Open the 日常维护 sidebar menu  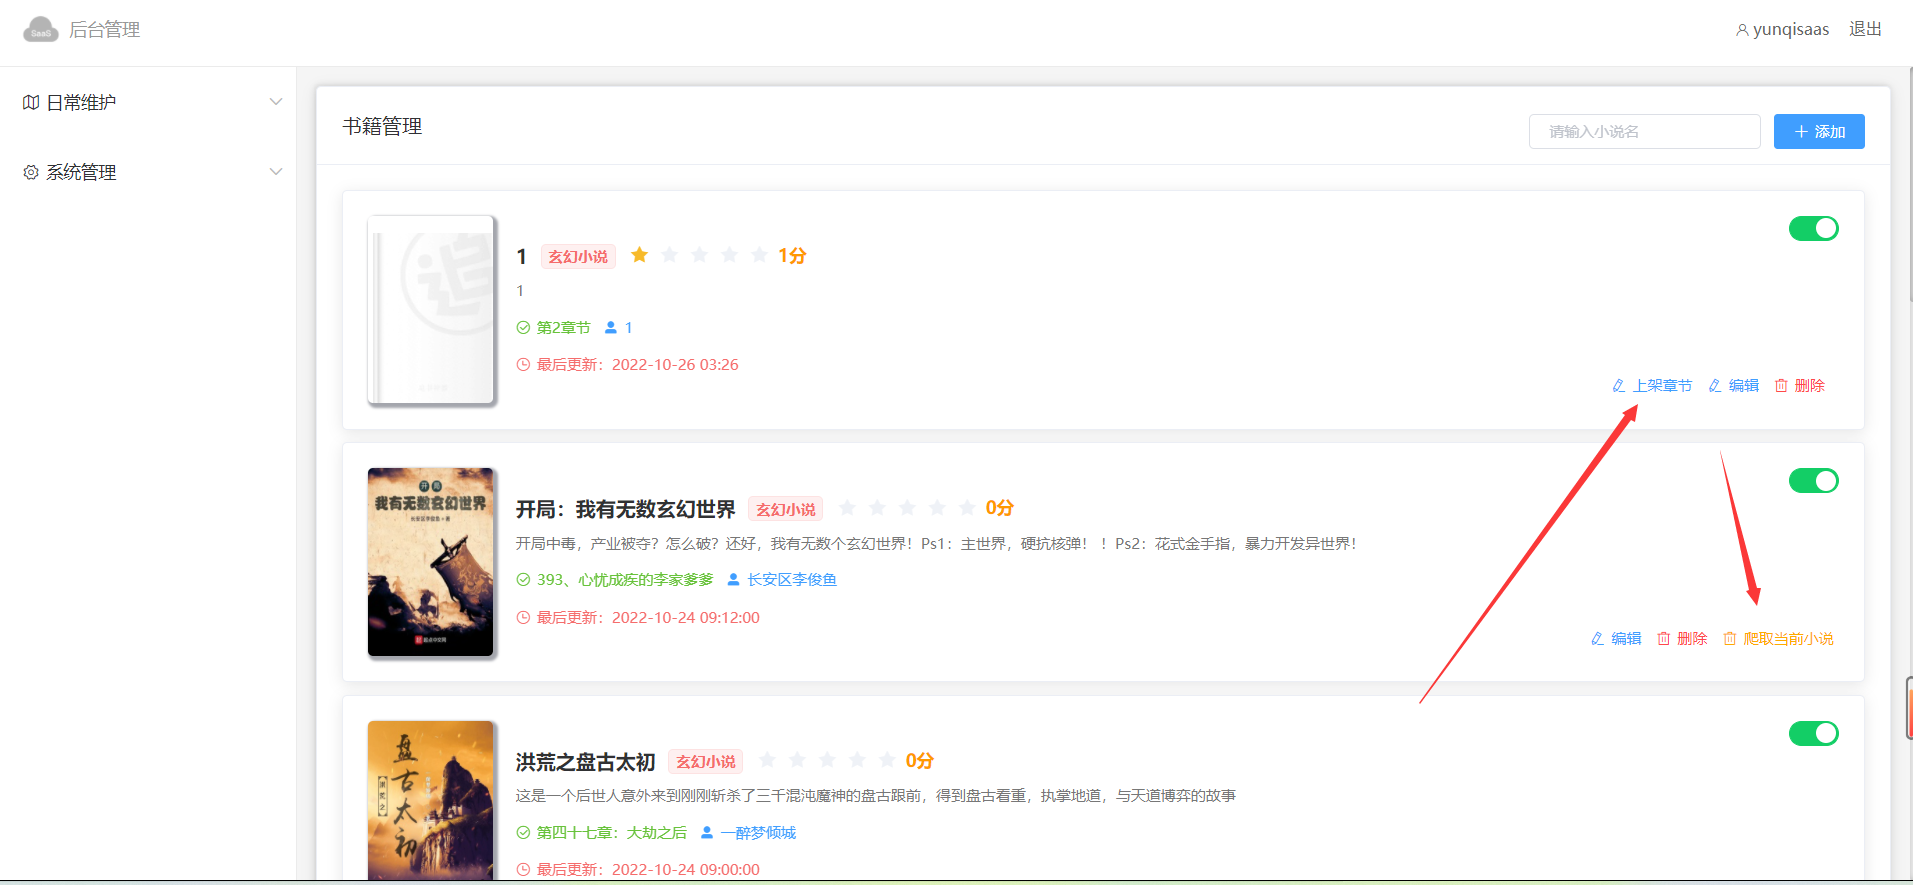148,102
